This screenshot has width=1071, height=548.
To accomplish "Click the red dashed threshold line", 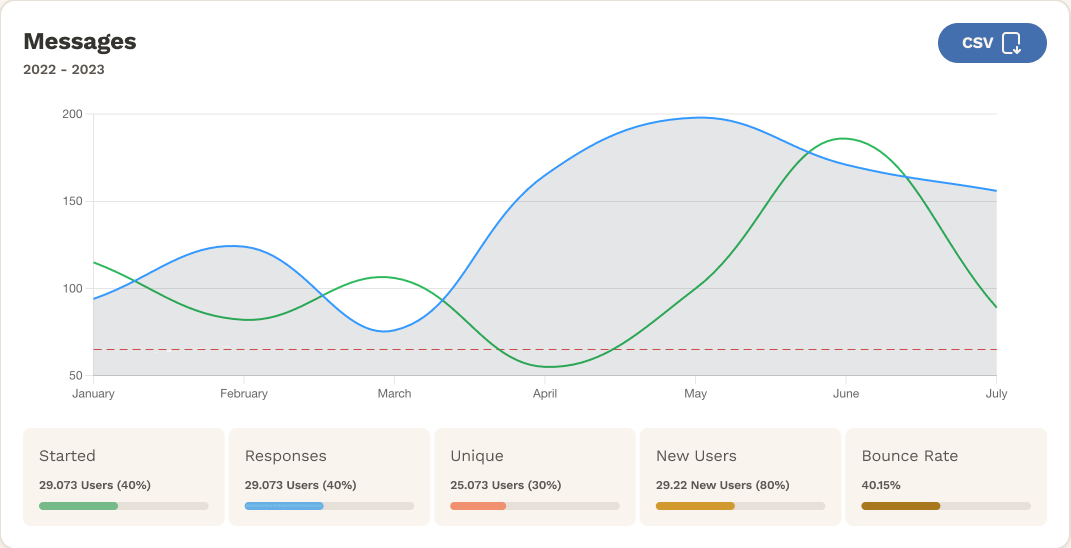I will click(x=544, y=350).
